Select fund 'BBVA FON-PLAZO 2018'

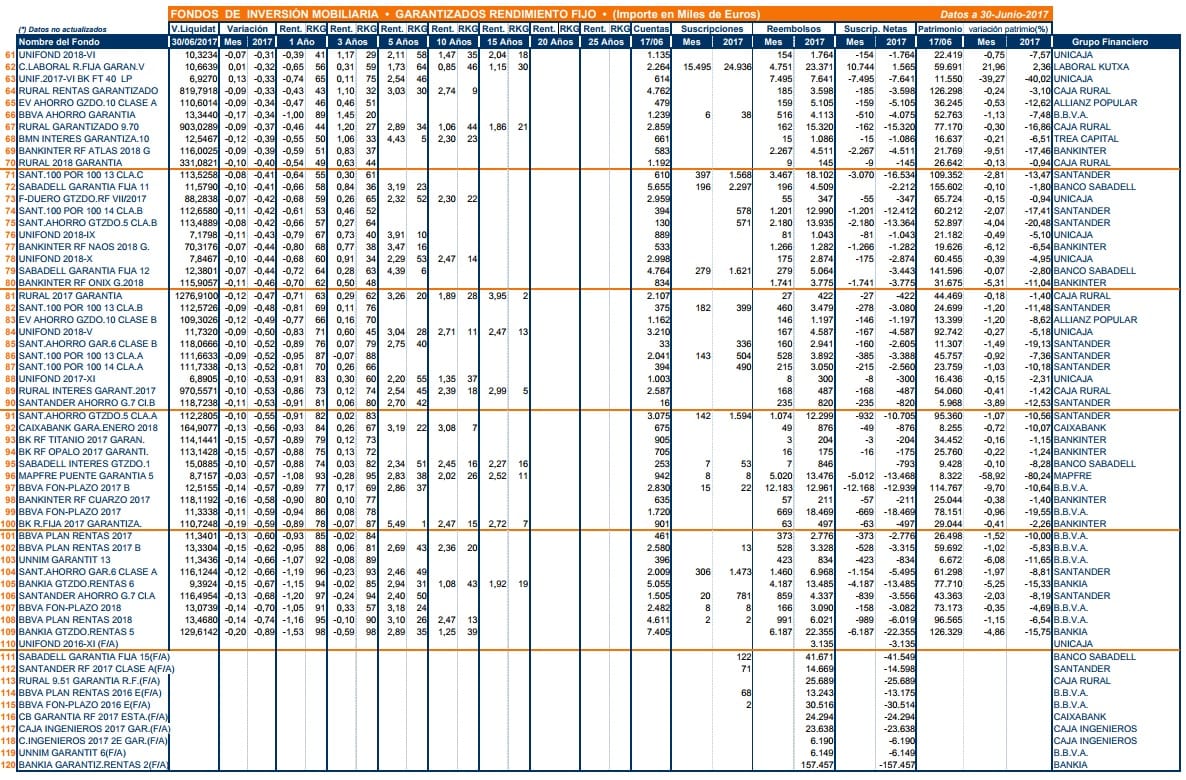pyautogui.click(x=70, y=608)
